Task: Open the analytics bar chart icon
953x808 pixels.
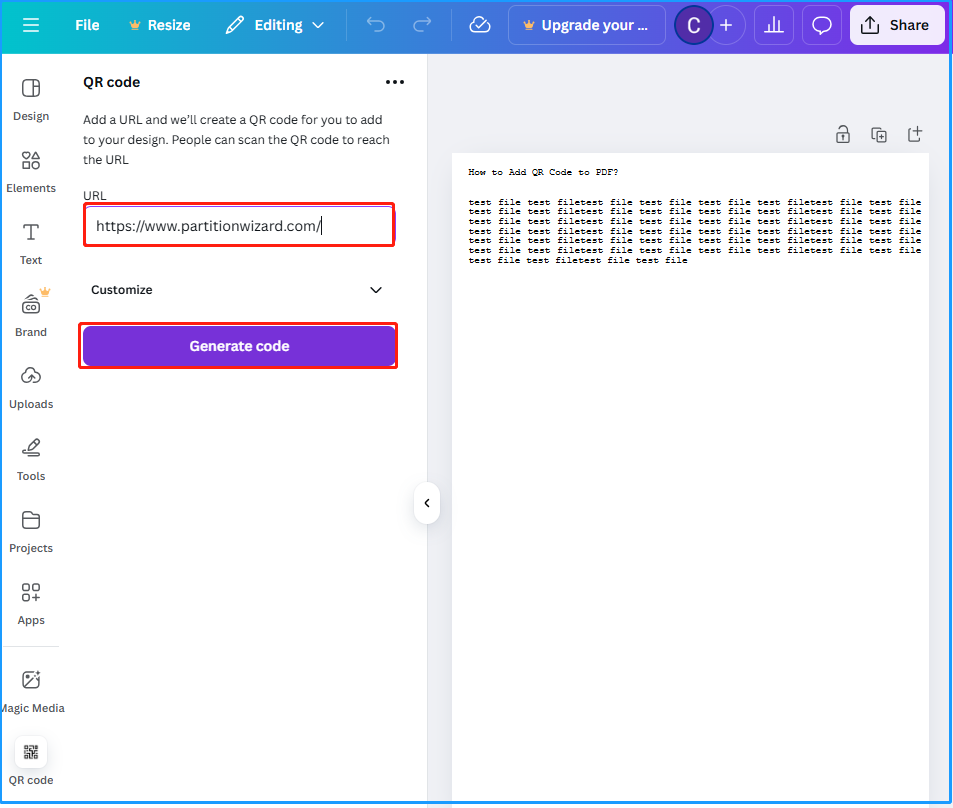Action: (x=774, y=25)
